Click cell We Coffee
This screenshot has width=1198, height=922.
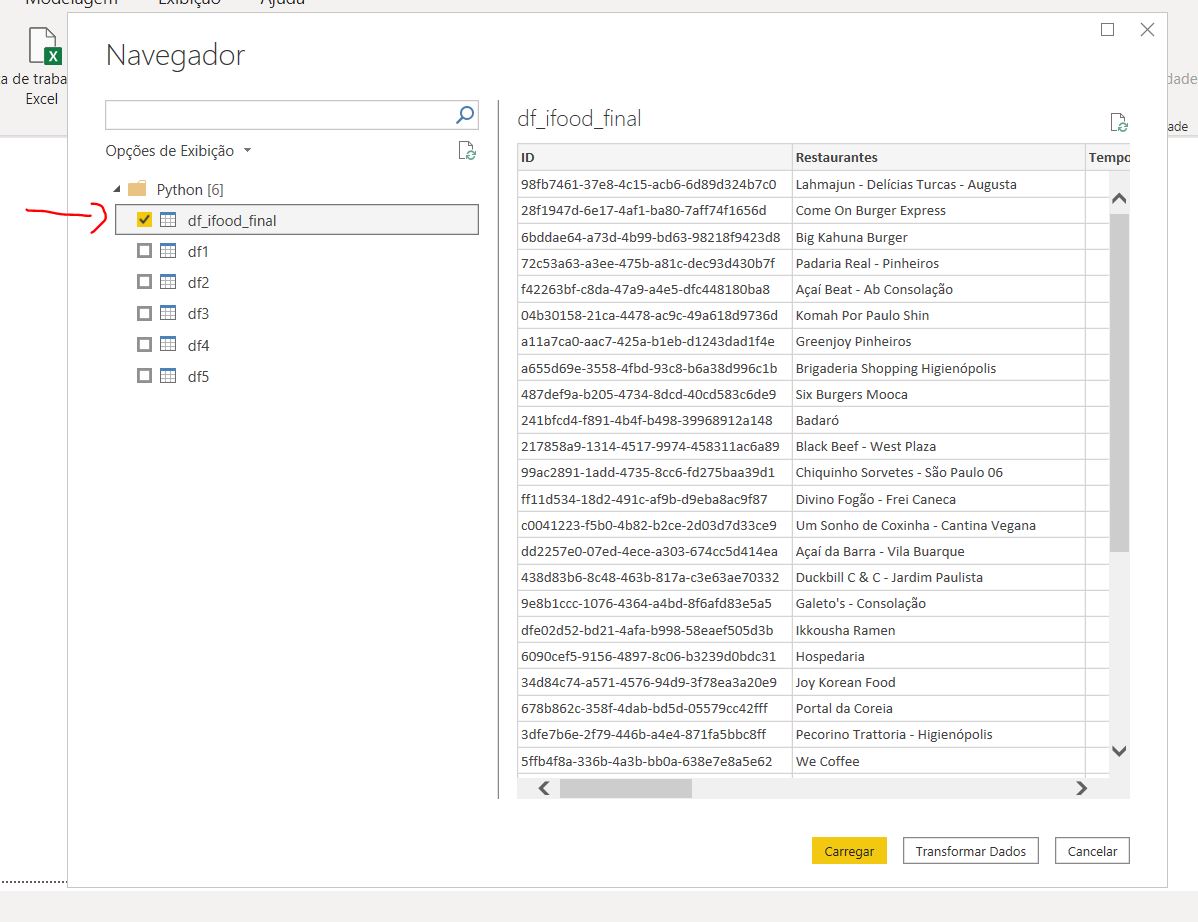938,761
